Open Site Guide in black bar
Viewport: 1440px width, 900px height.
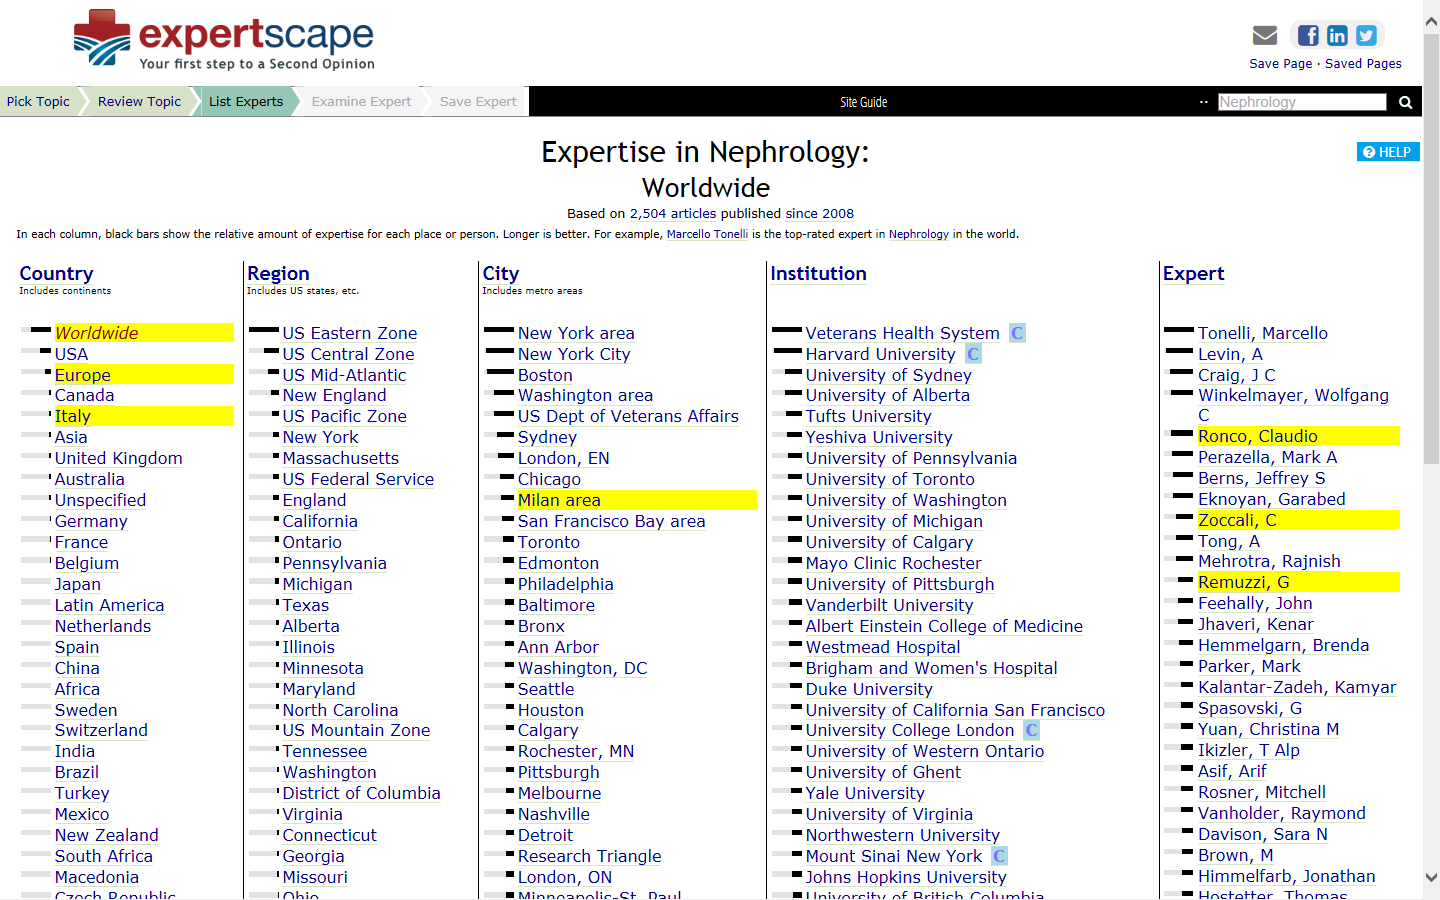(863, 102)
